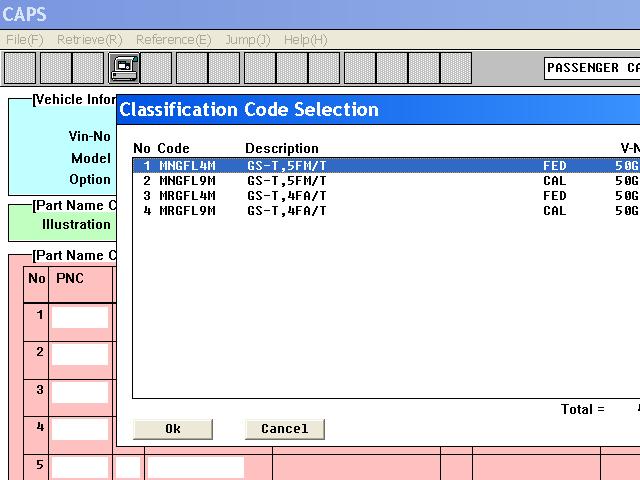Click FED value in row 3
The image size is (640, 480).
point(555,196)
